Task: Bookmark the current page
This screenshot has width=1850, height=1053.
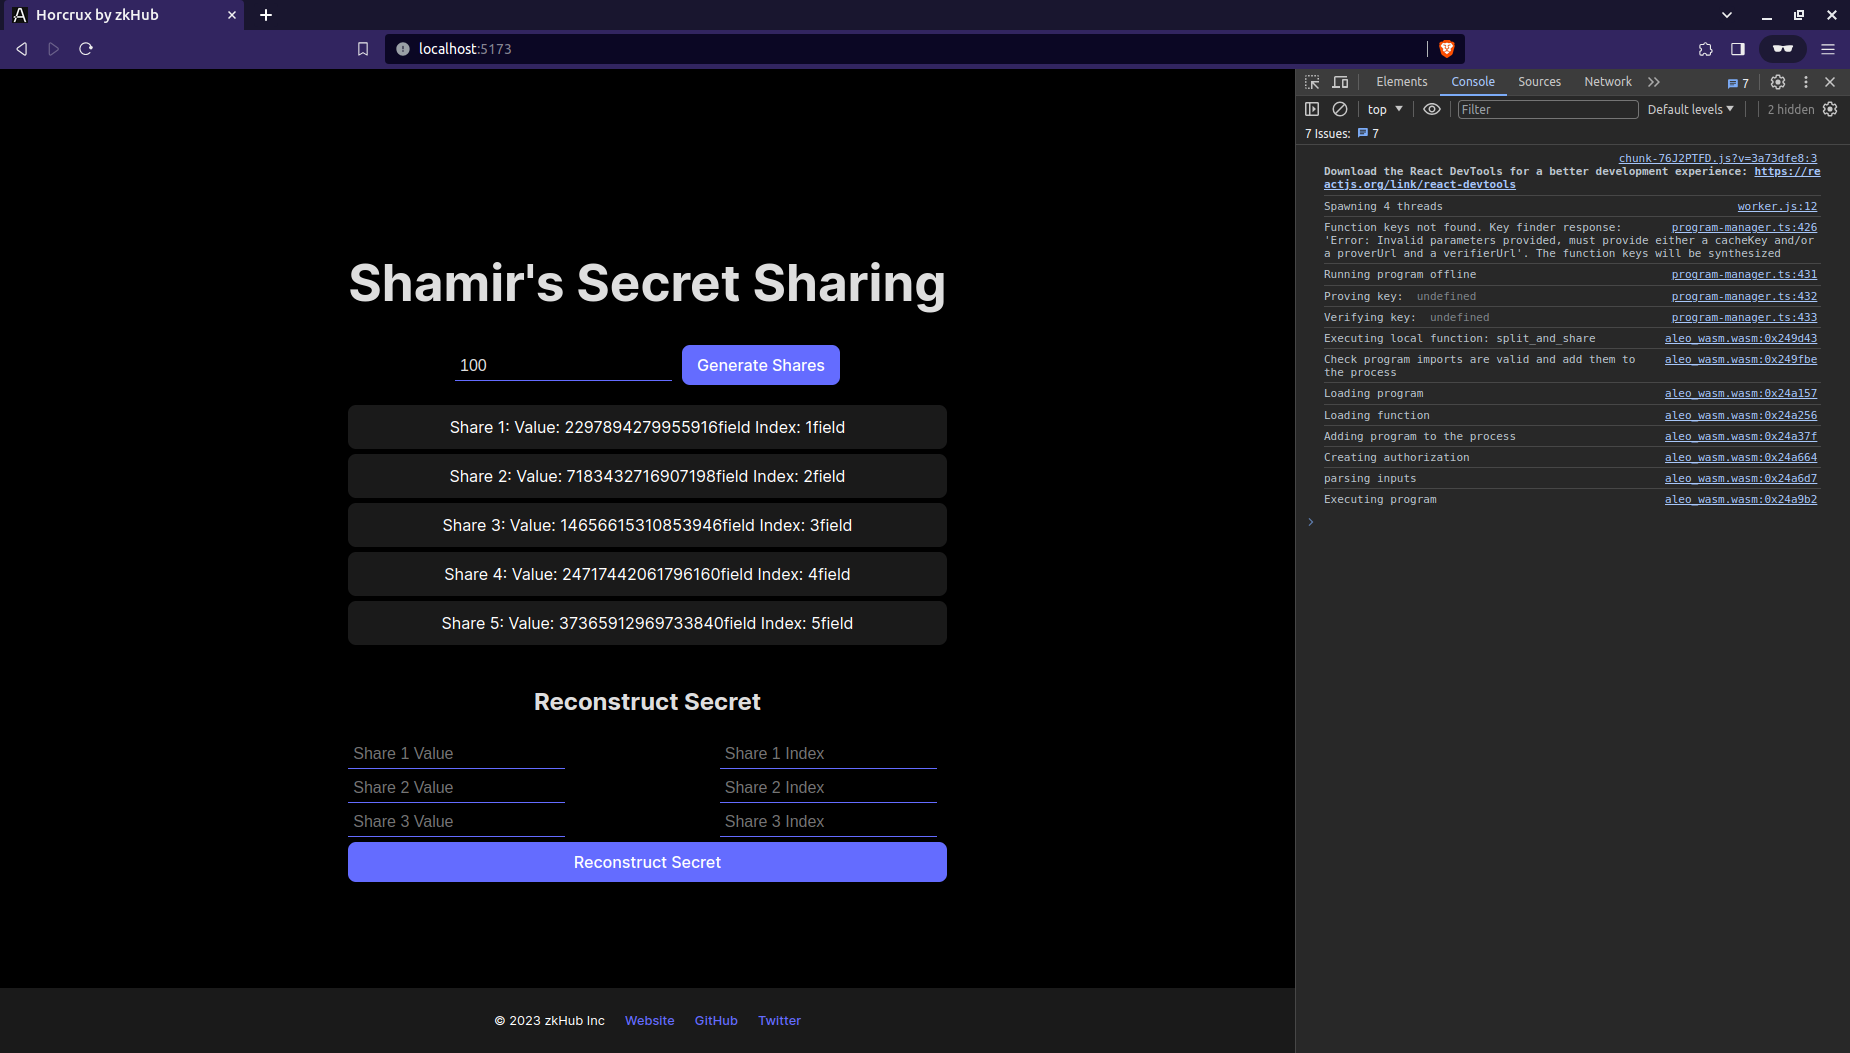Action: [x=362, y=48]
